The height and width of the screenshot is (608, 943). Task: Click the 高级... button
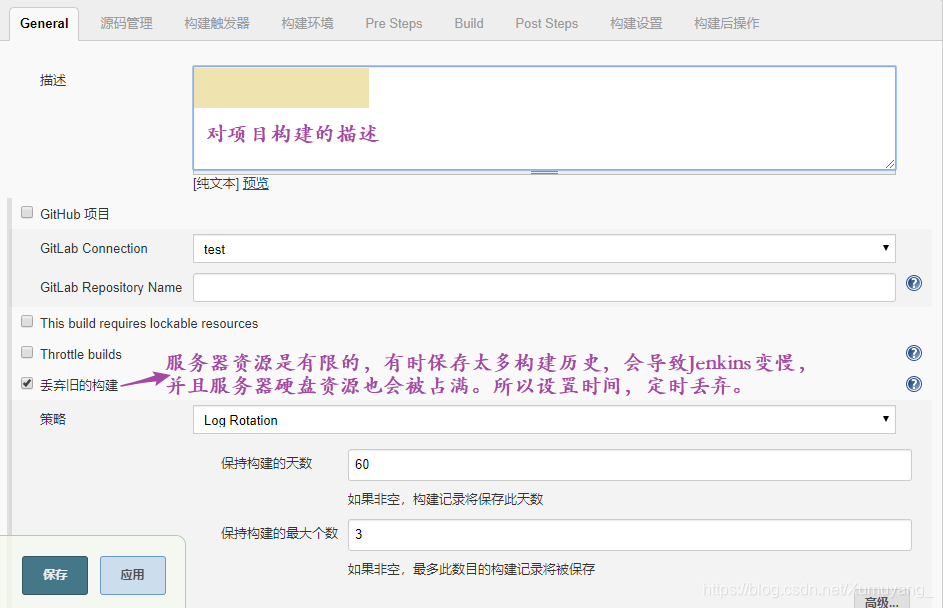click(x=882, y=601)
